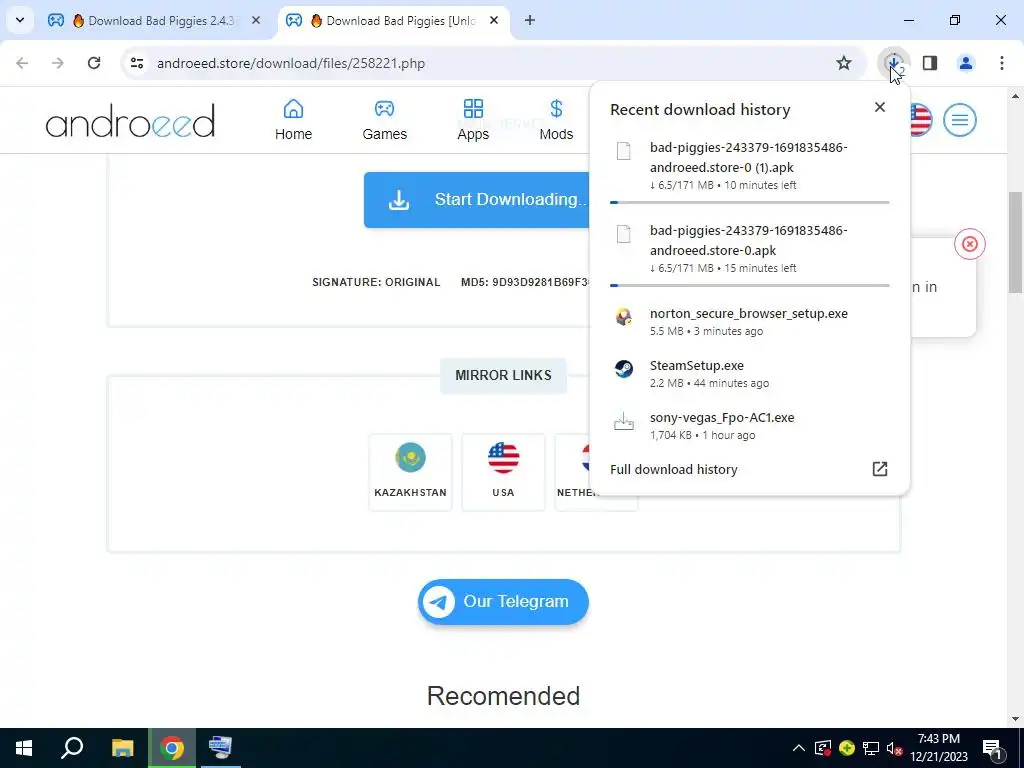Select the USA mirror link
This screenshot has height=768, width=1024.
(503, 472)
